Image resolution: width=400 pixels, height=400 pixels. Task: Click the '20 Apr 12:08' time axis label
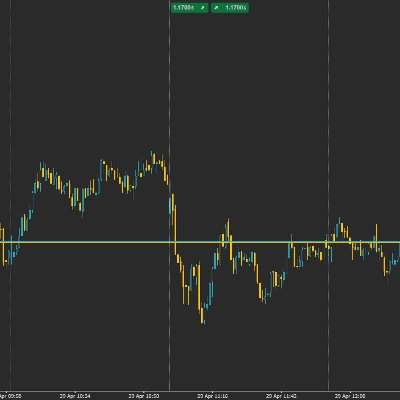pos(350,396)
